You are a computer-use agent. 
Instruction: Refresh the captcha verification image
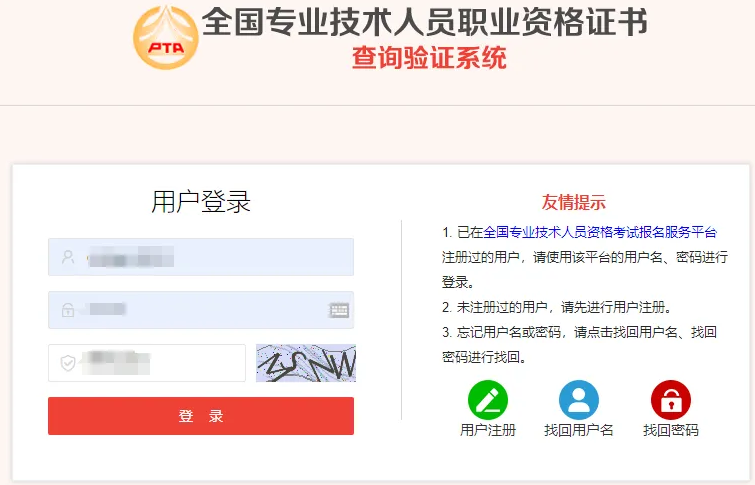[x=306, y=363]
